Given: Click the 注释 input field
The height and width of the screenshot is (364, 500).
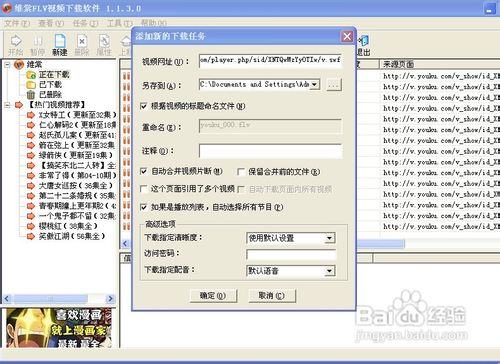Looking at the screenshot, I should click(x=270, y=151).
